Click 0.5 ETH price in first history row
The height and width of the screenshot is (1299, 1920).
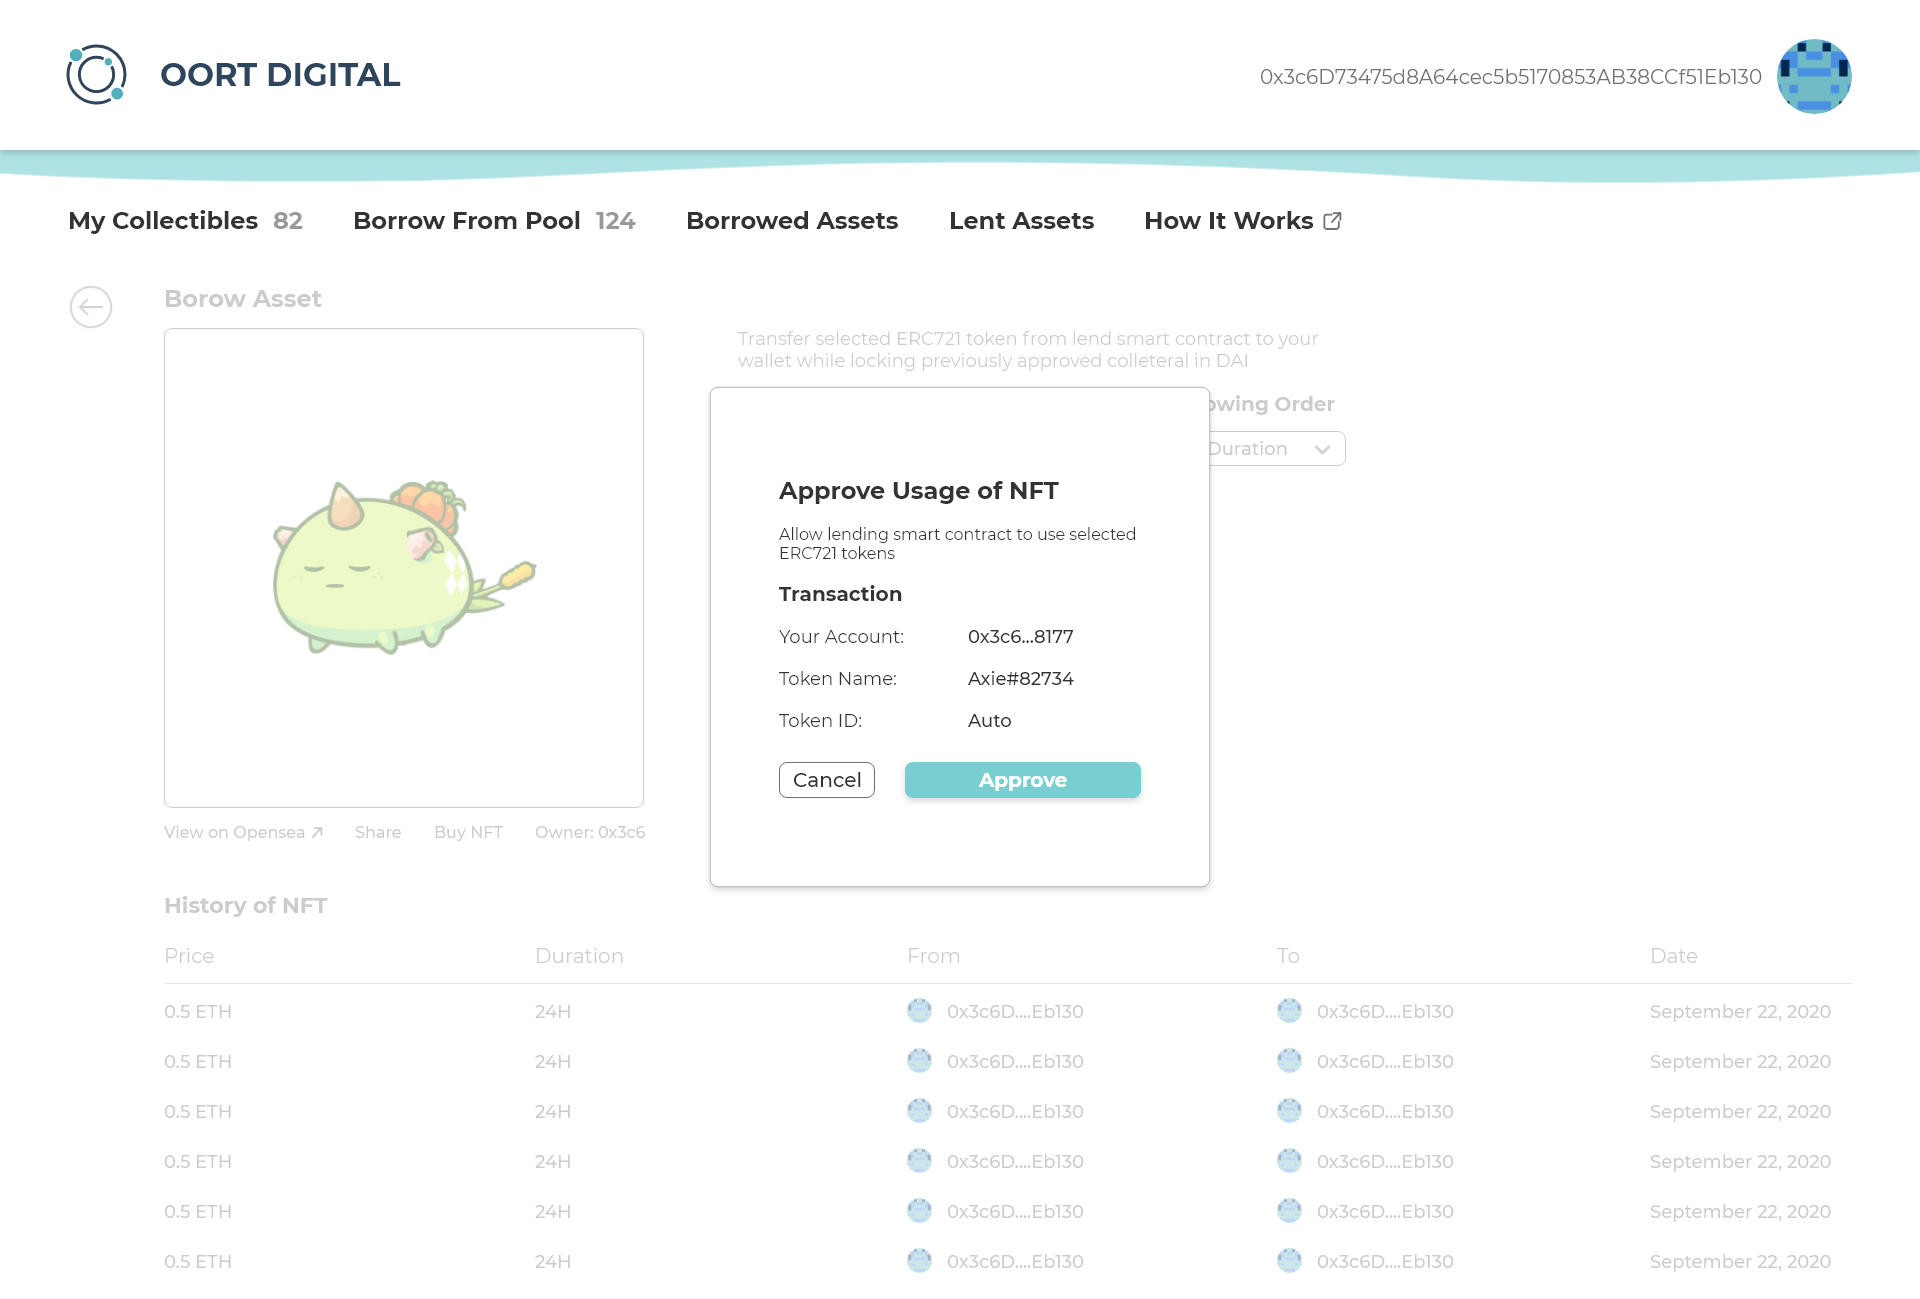(x=198, y=1012)
